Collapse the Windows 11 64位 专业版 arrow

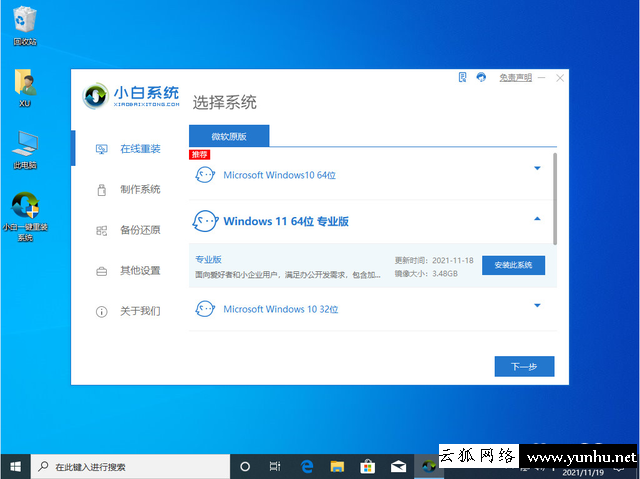coord(537,219)
